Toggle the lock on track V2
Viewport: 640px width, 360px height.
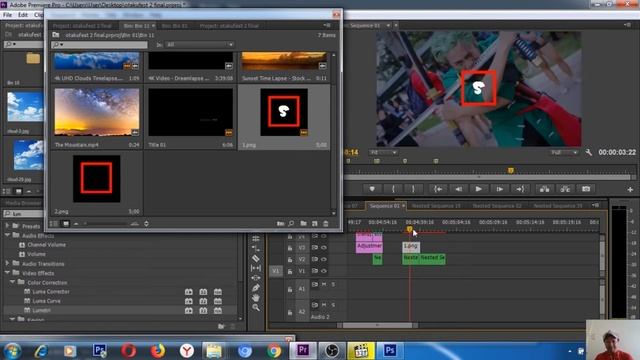289,259
